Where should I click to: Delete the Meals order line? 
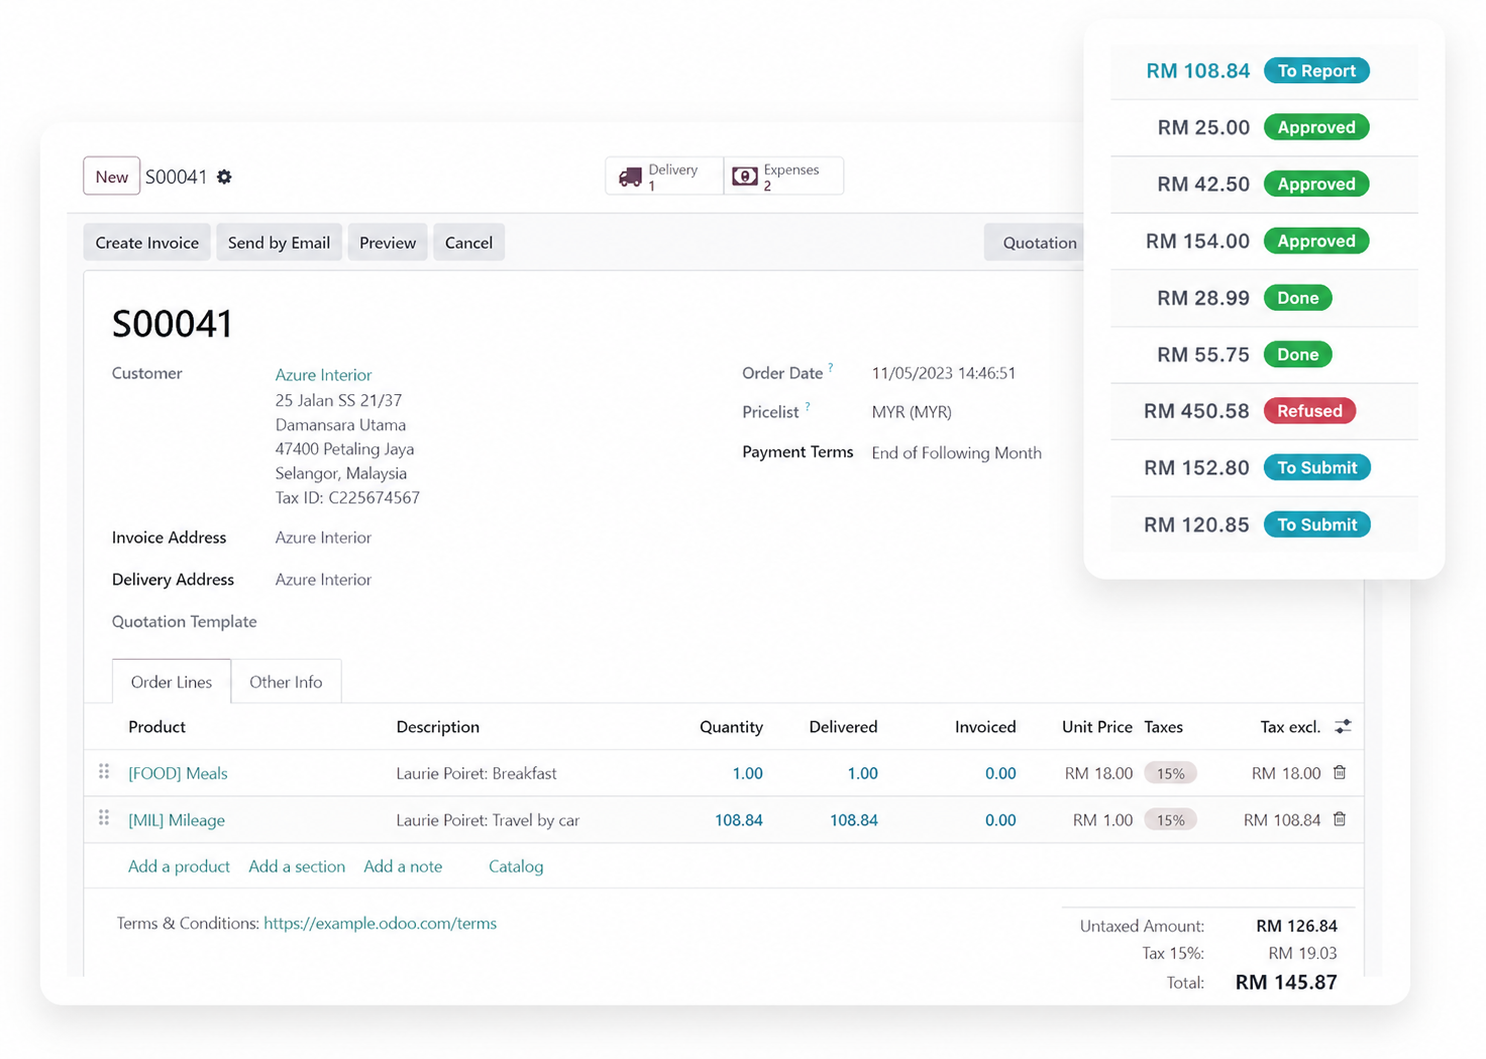pyautogui.click(x=1340, y=773)
